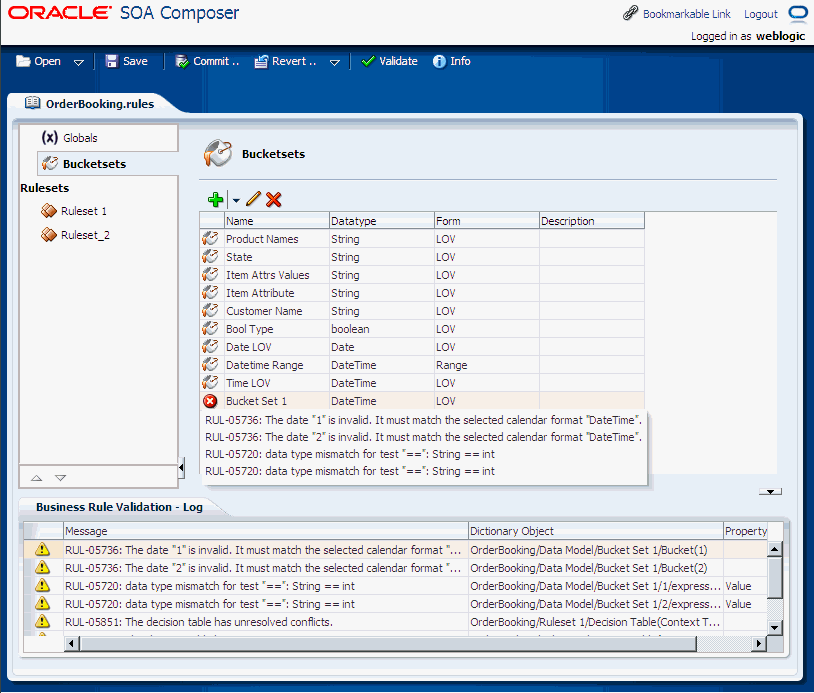Click the Open folder icon
The width and height of the screenshot is (814, 693).
[23, 61]
